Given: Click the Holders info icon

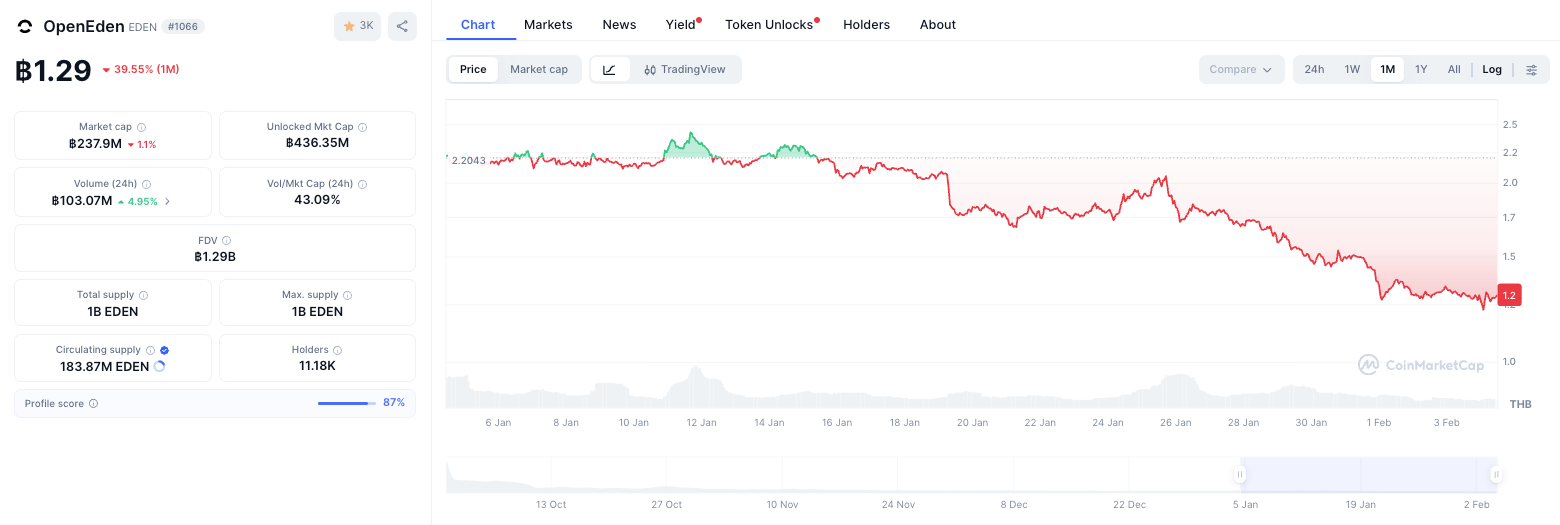Looking at the screenshot, I should pyautogui.click(x=337, y=350).
